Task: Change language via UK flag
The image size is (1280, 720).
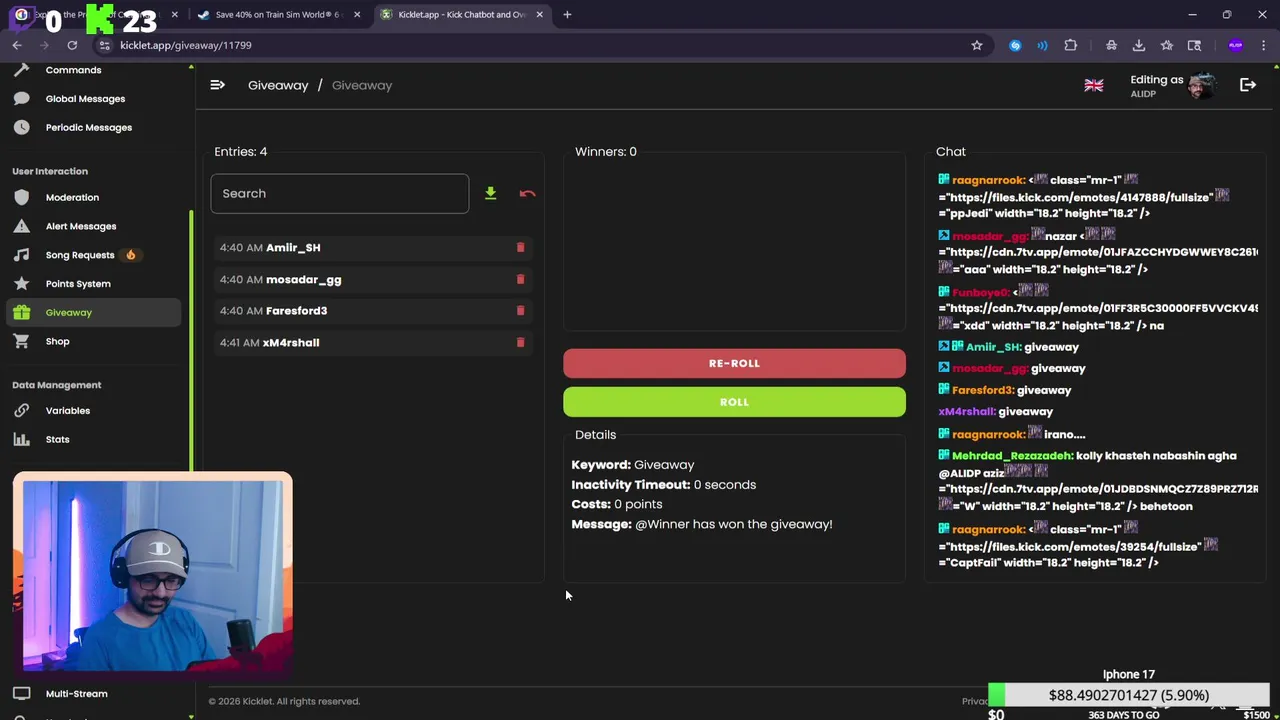Action: [1094, 85]
